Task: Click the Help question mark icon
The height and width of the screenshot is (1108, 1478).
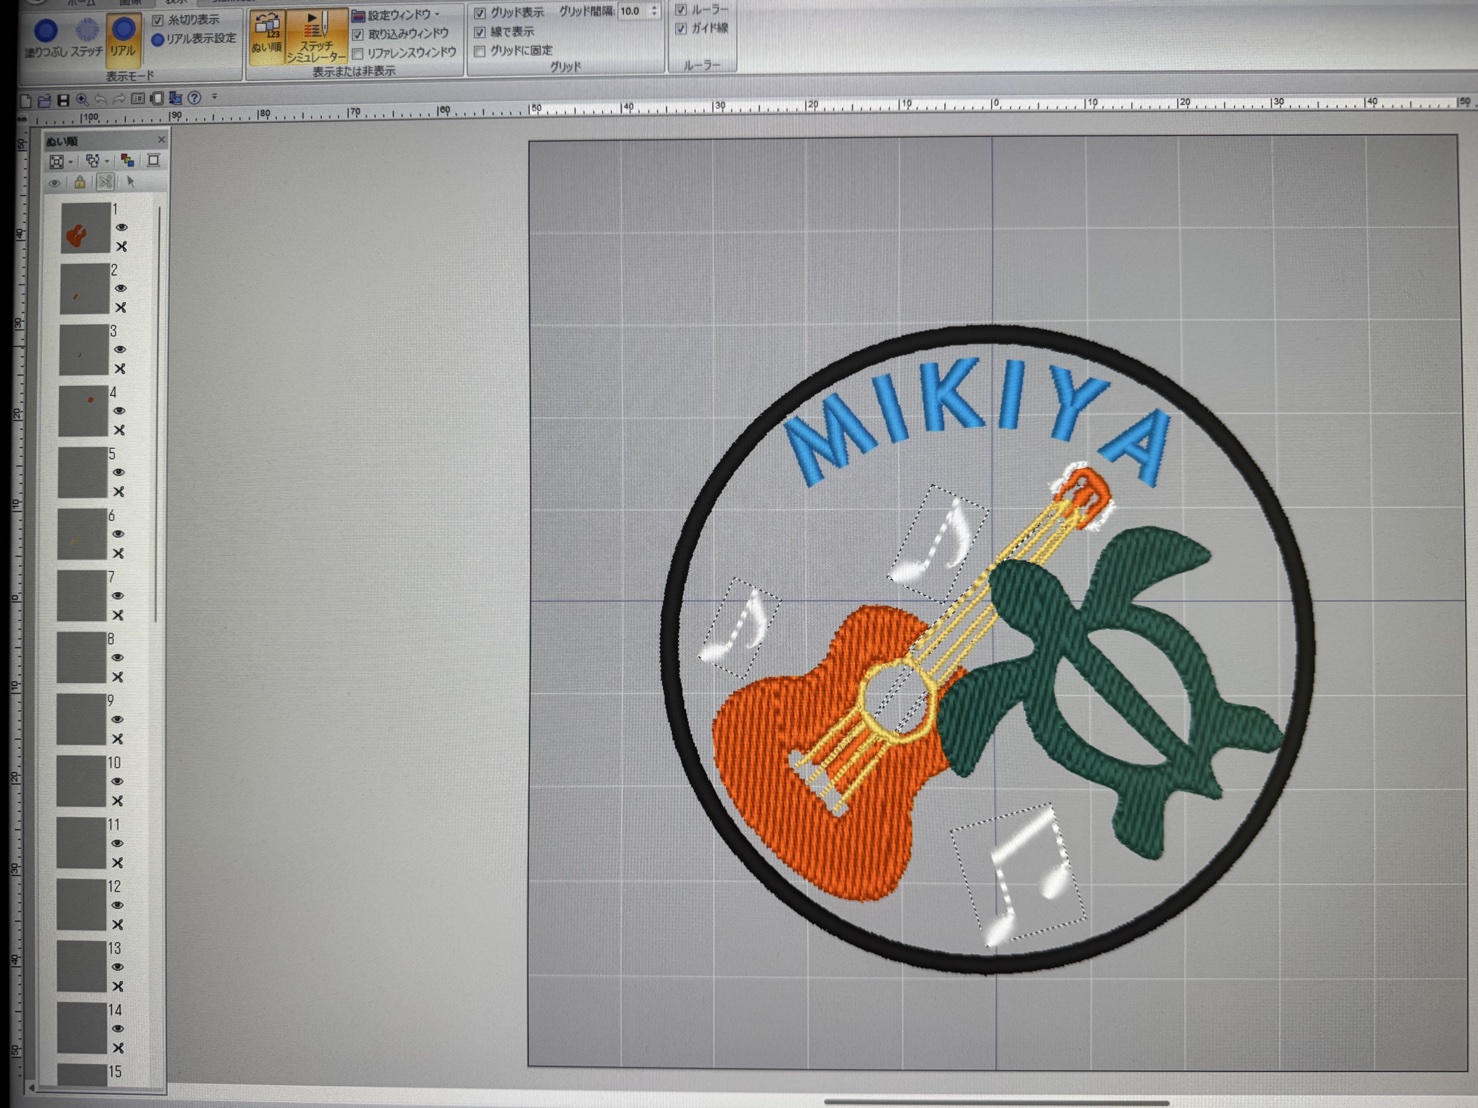Action: pyautogui.click(x=195, y=98)
